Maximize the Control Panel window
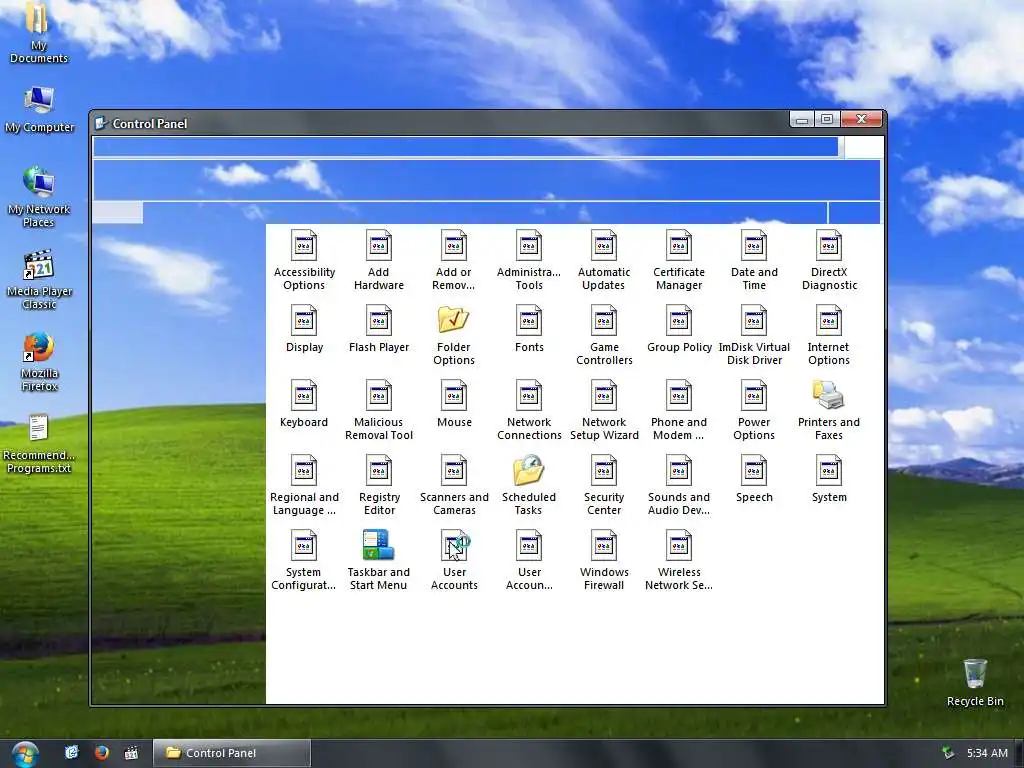Image resolution: width=1024 pixels, height=768 pixels. pyautogui.click(x=827, y=119)
